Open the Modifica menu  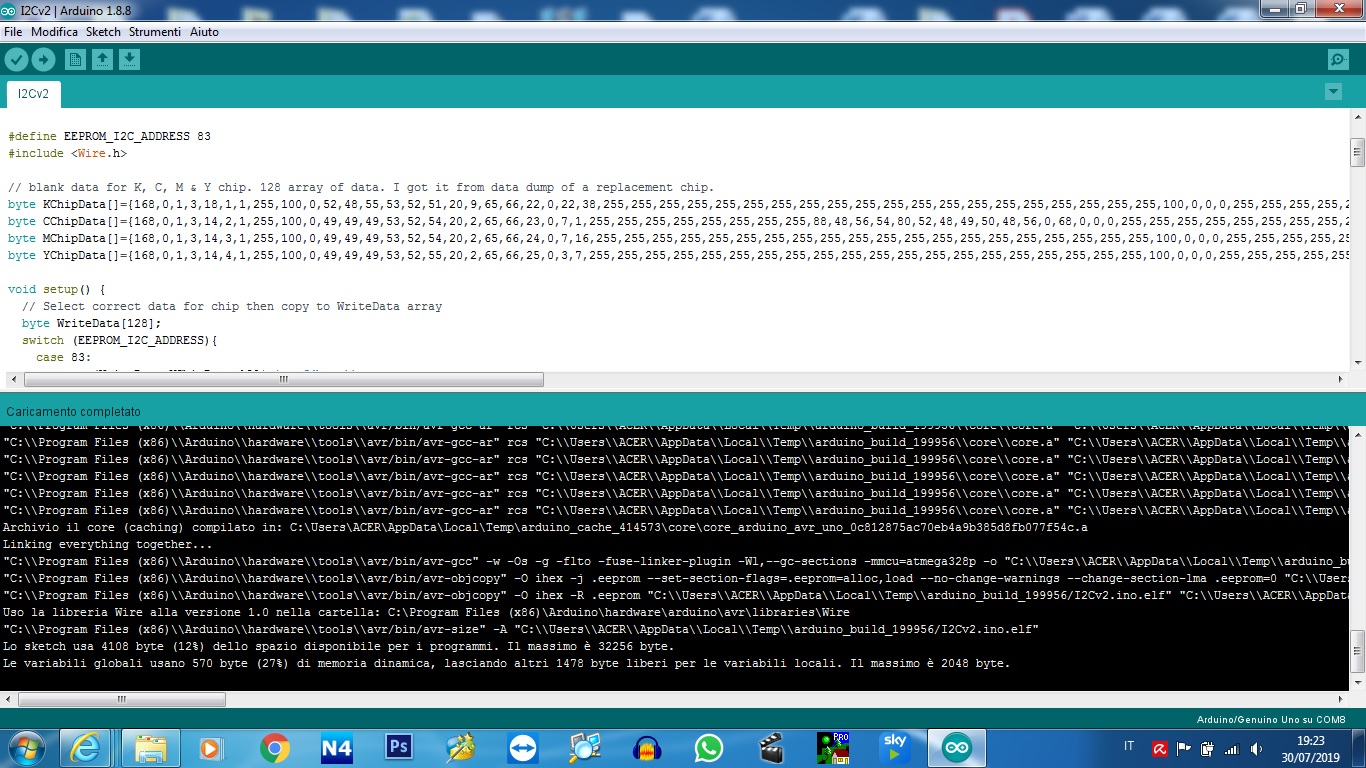[54, 32]
